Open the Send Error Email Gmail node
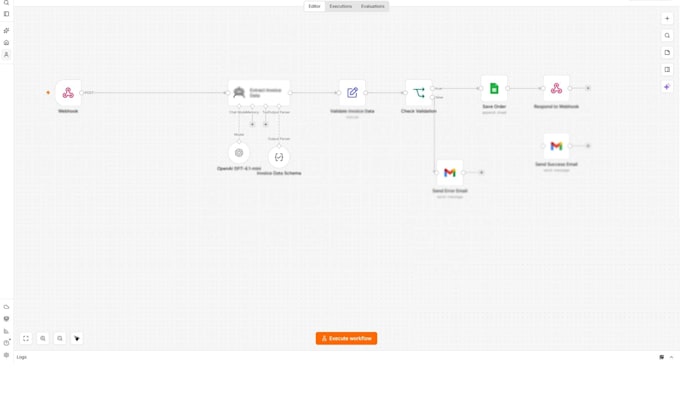Image resolution: width=680 pixels, height=411 pixels. click(x=450, y=173)
